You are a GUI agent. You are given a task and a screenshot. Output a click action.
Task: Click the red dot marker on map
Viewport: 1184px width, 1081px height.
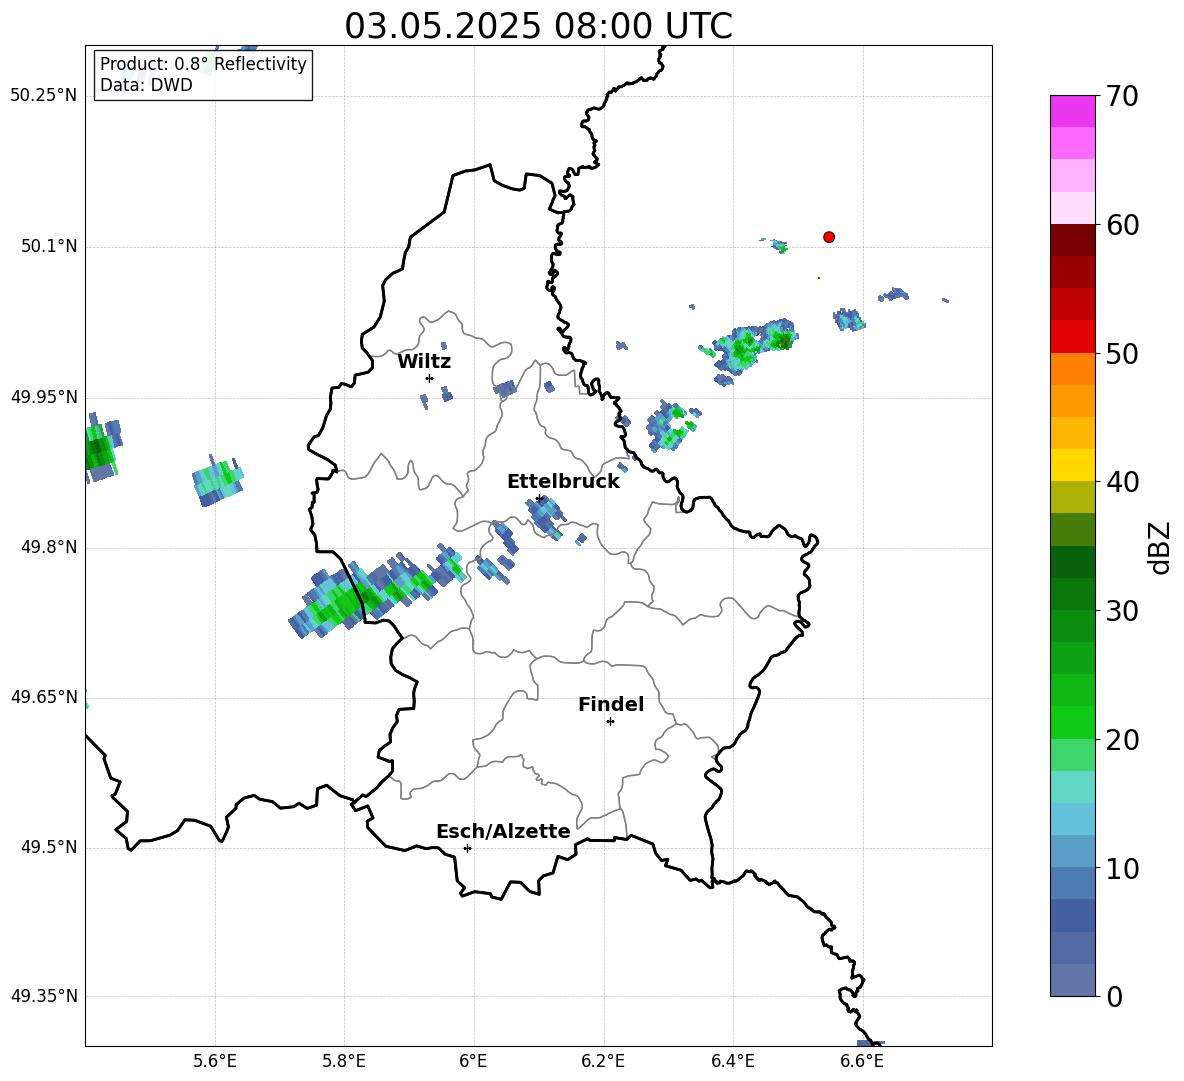[x=828, y=237]
